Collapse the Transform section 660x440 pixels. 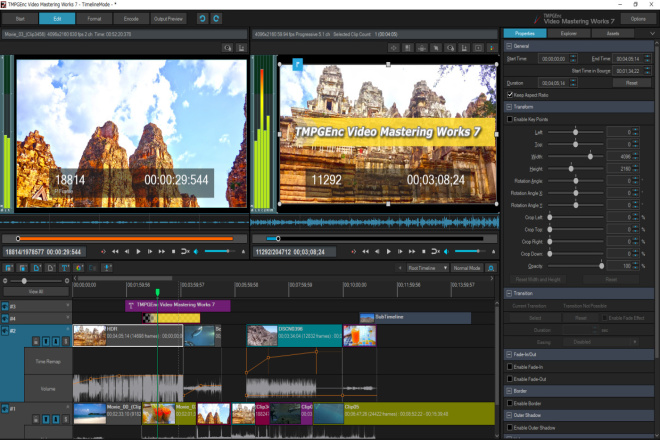(509, 107)
